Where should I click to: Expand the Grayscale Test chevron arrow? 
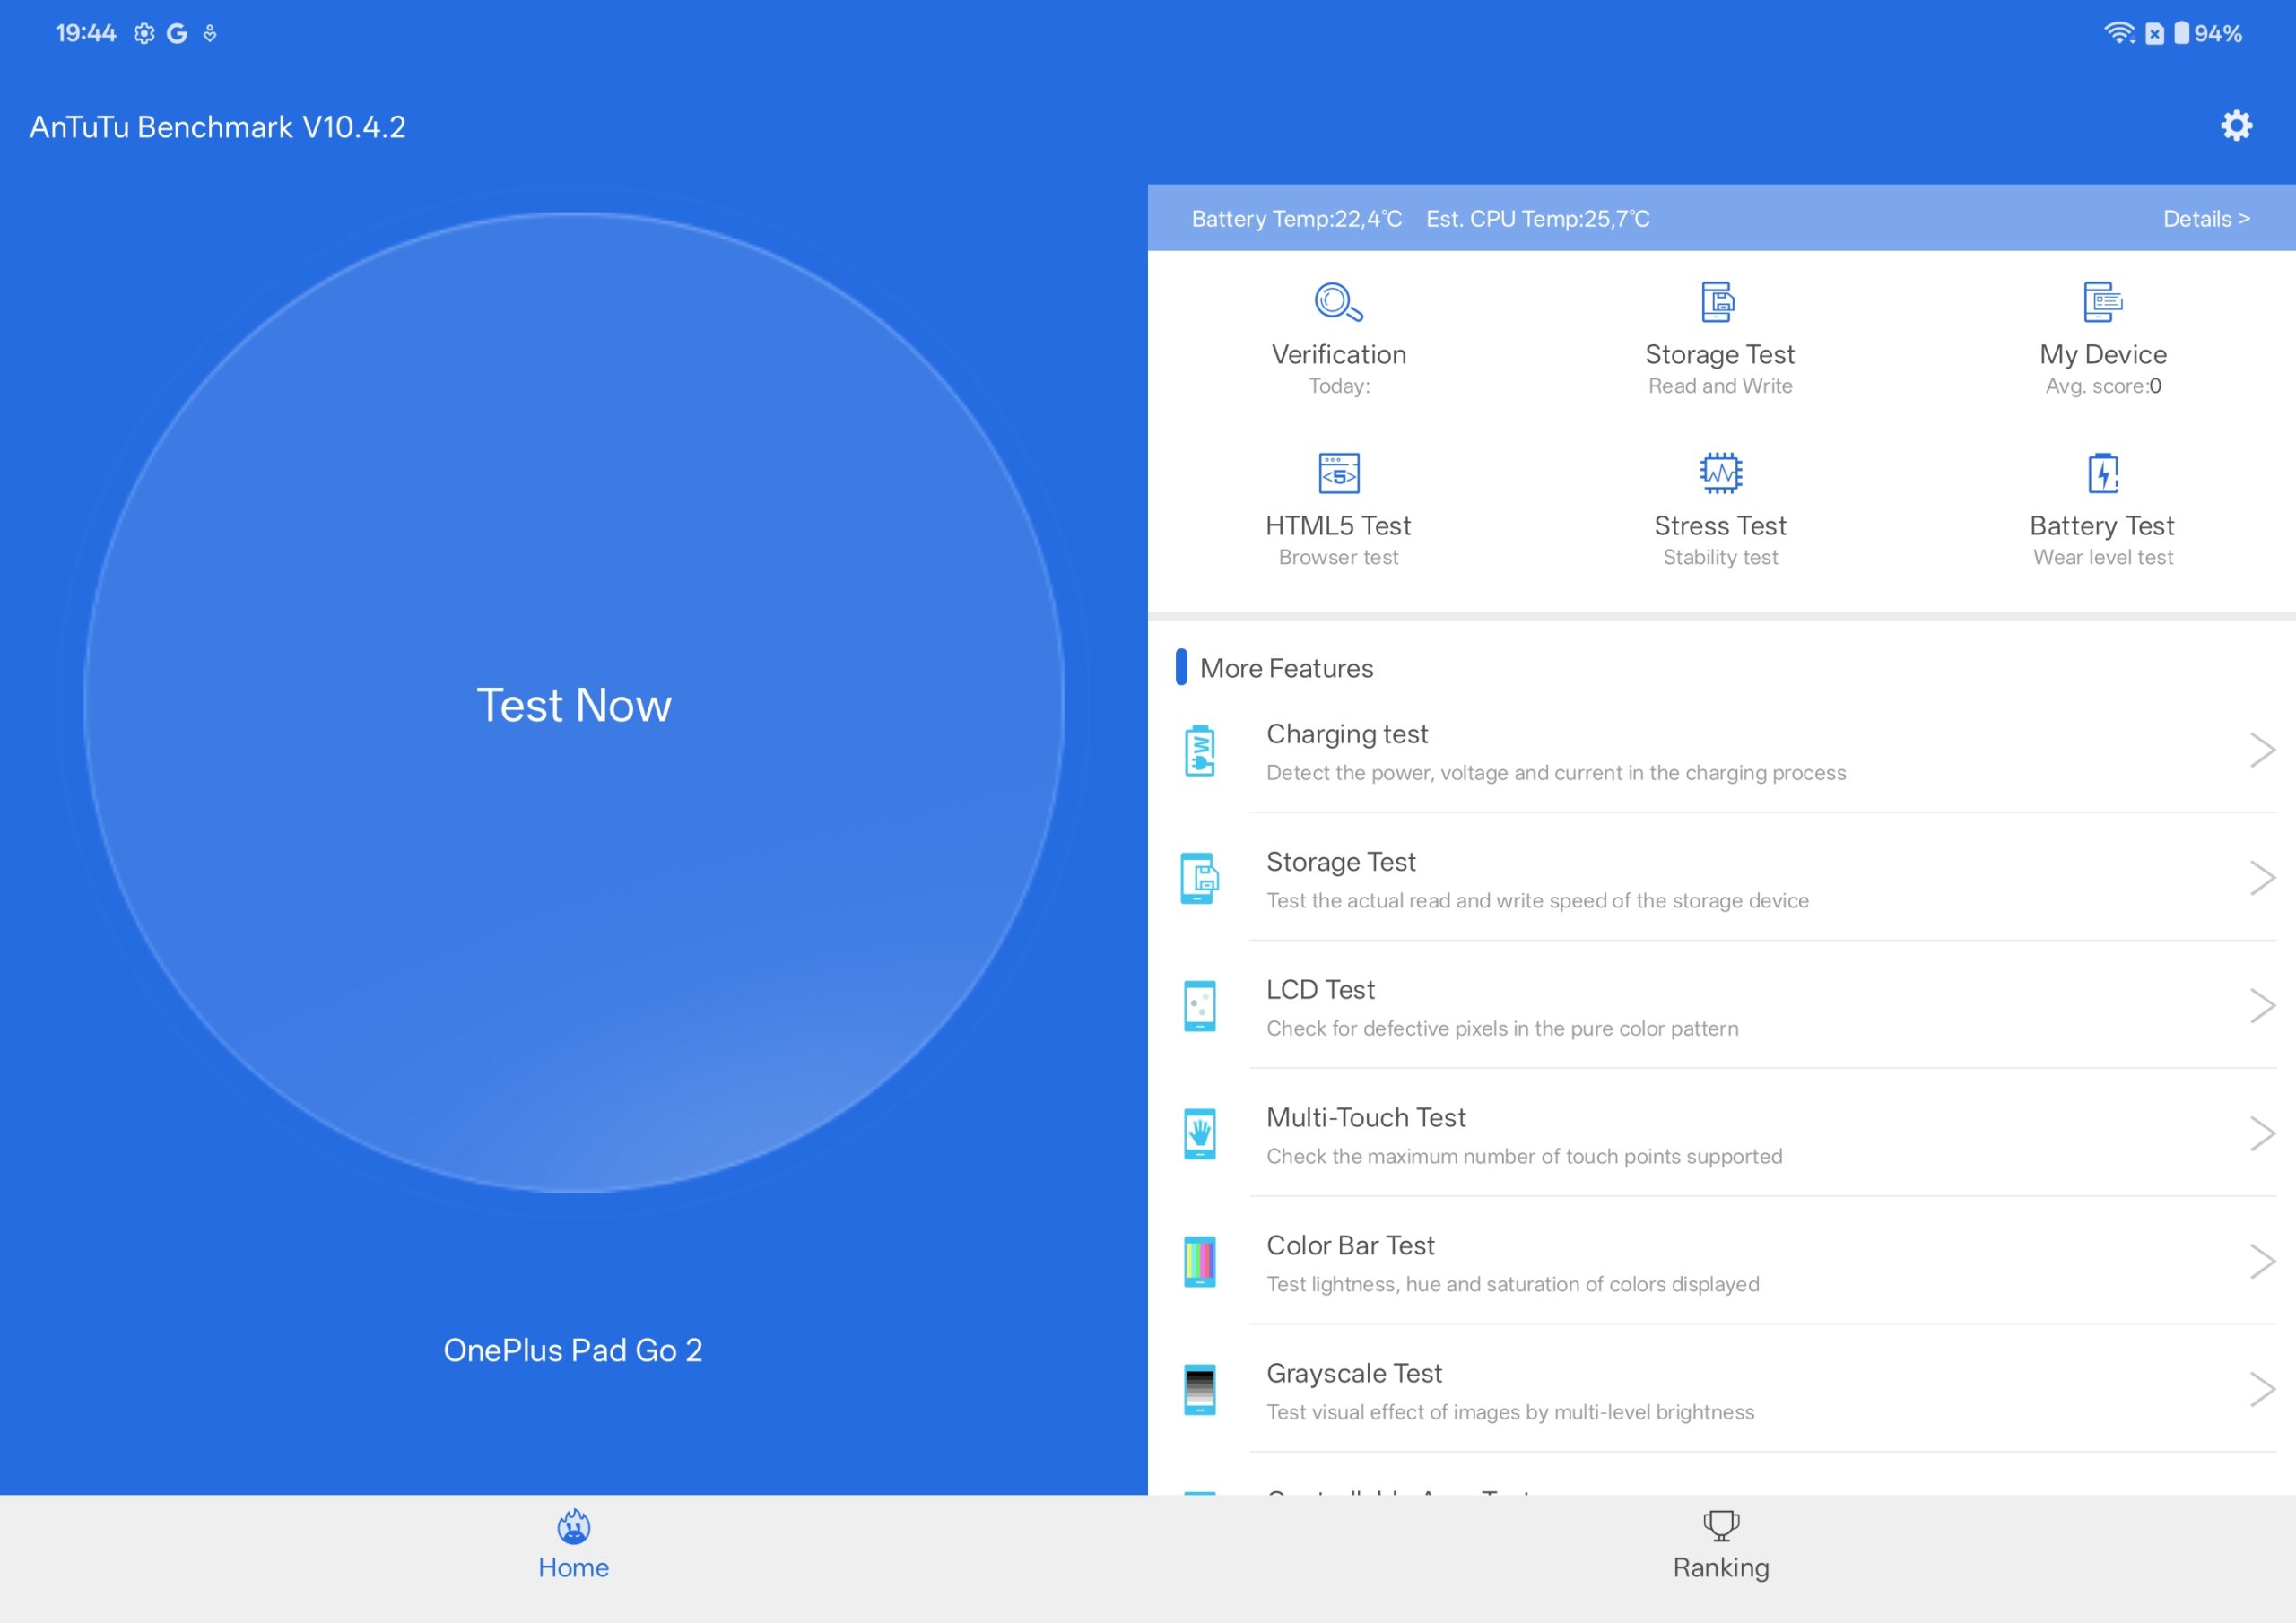click(2262, 1390)
